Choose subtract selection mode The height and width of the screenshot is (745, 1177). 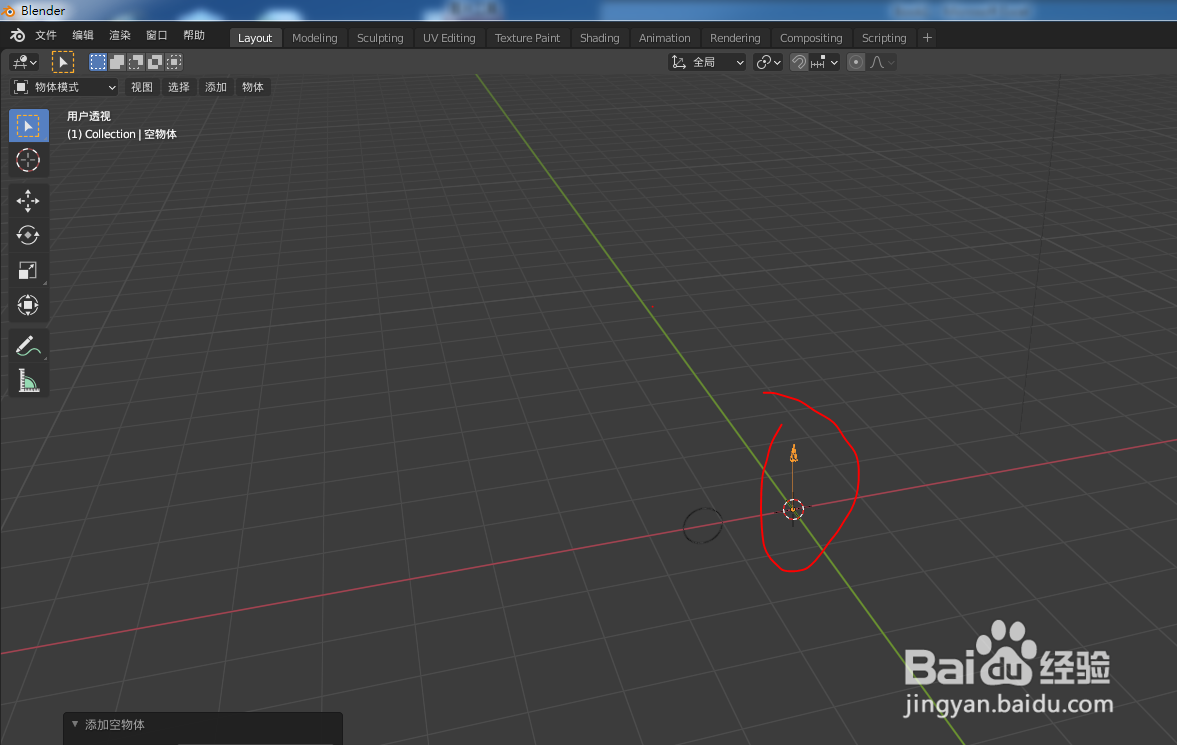(136, 62)
